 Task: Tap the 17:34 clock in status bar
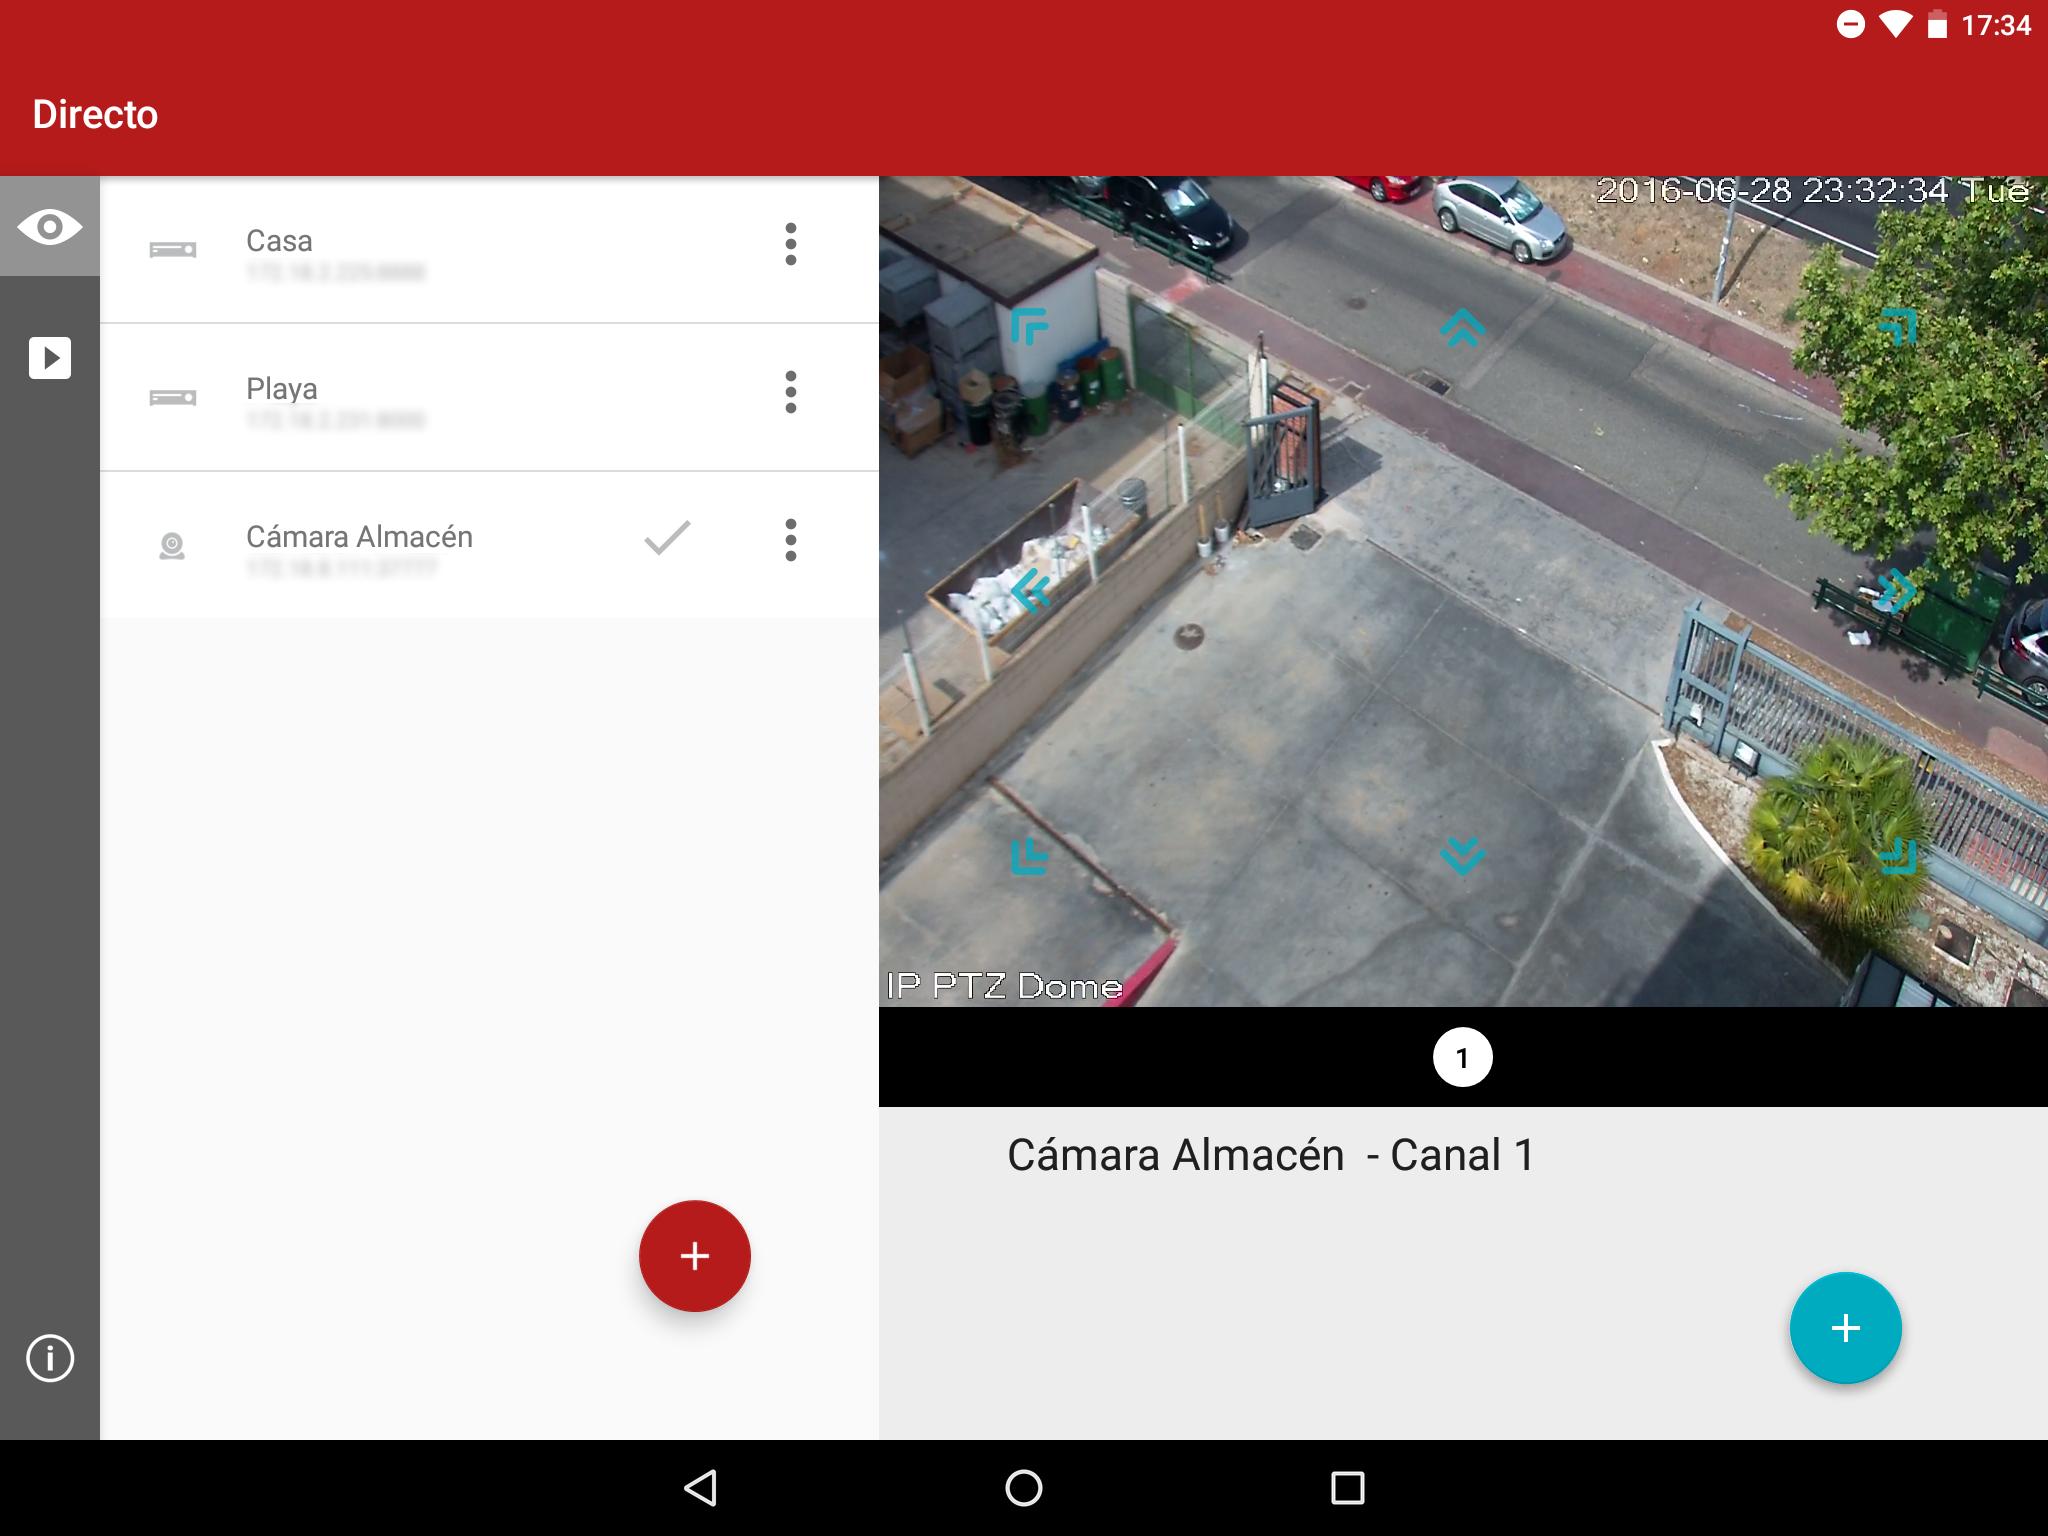tap(1996, 25)
